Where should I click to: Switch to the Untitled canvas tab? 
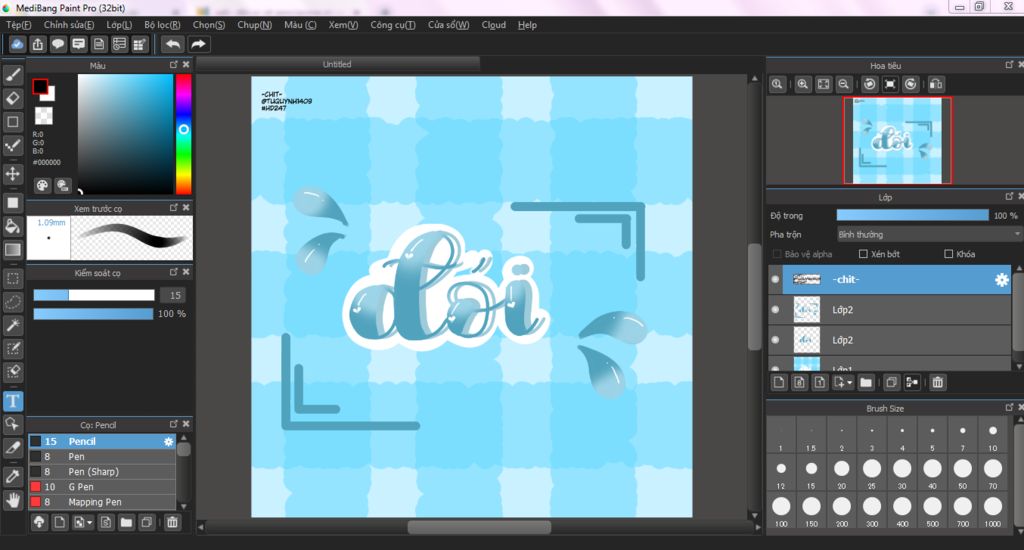pyautogui.click(x=337, y=64)
